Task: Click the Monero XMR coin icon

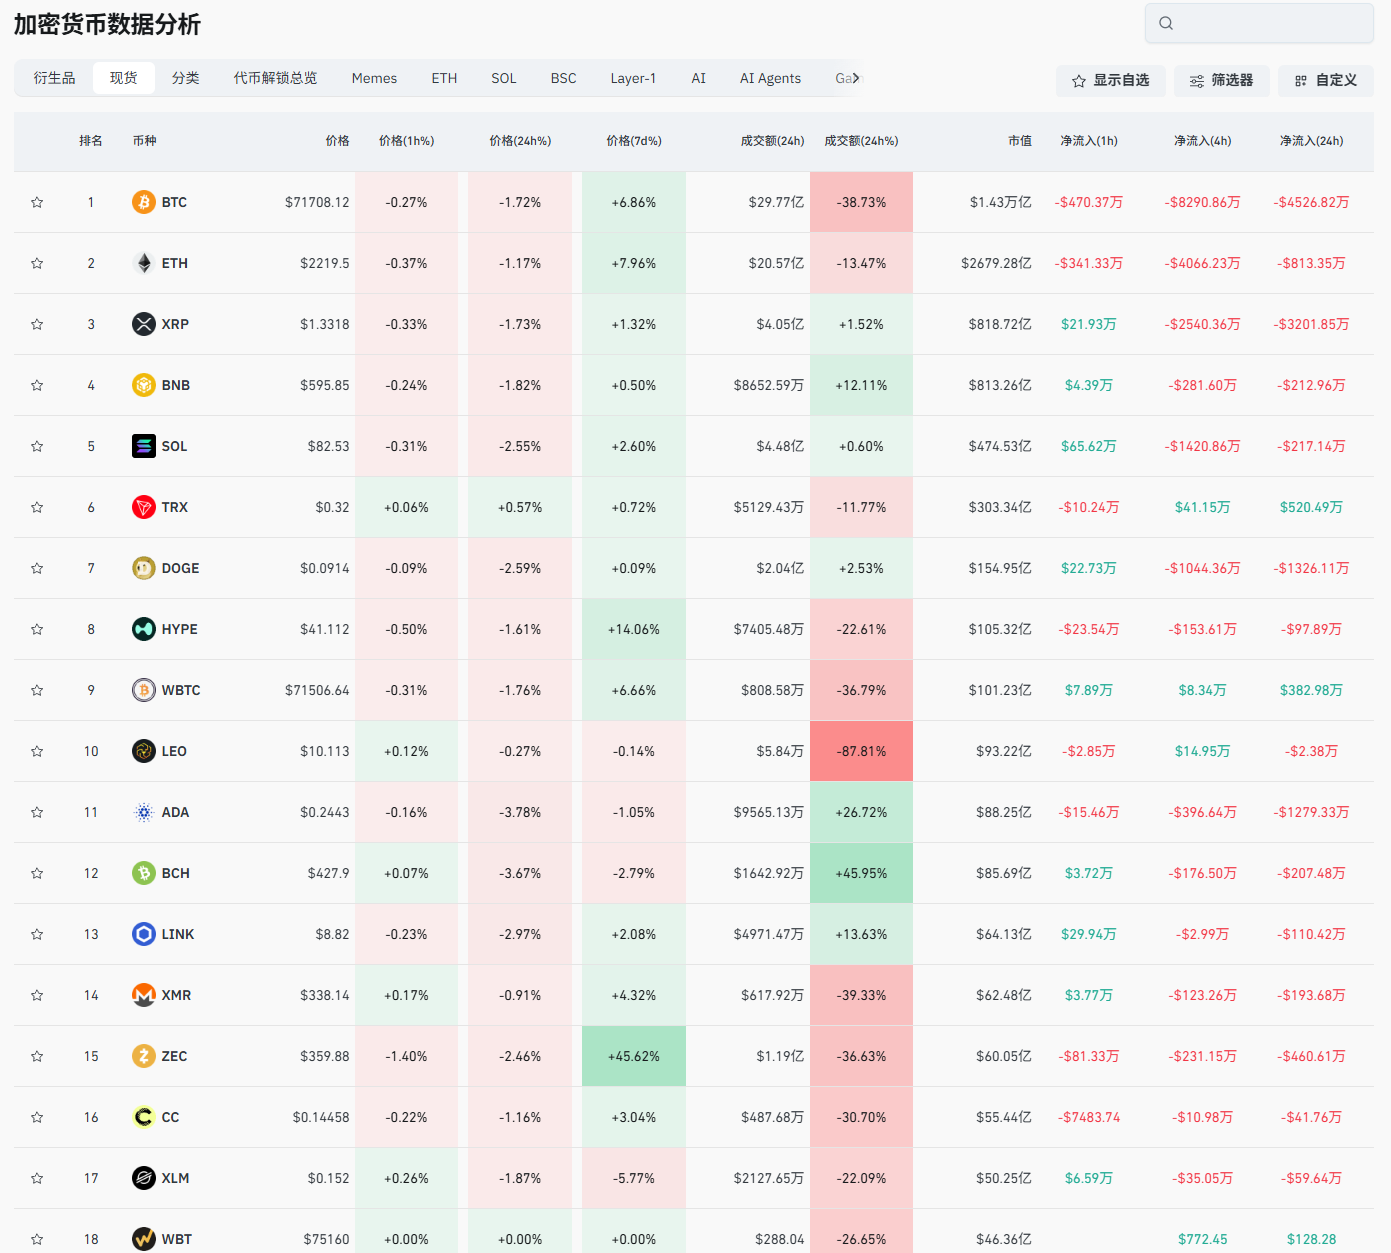Action: (x=144, y=995)
